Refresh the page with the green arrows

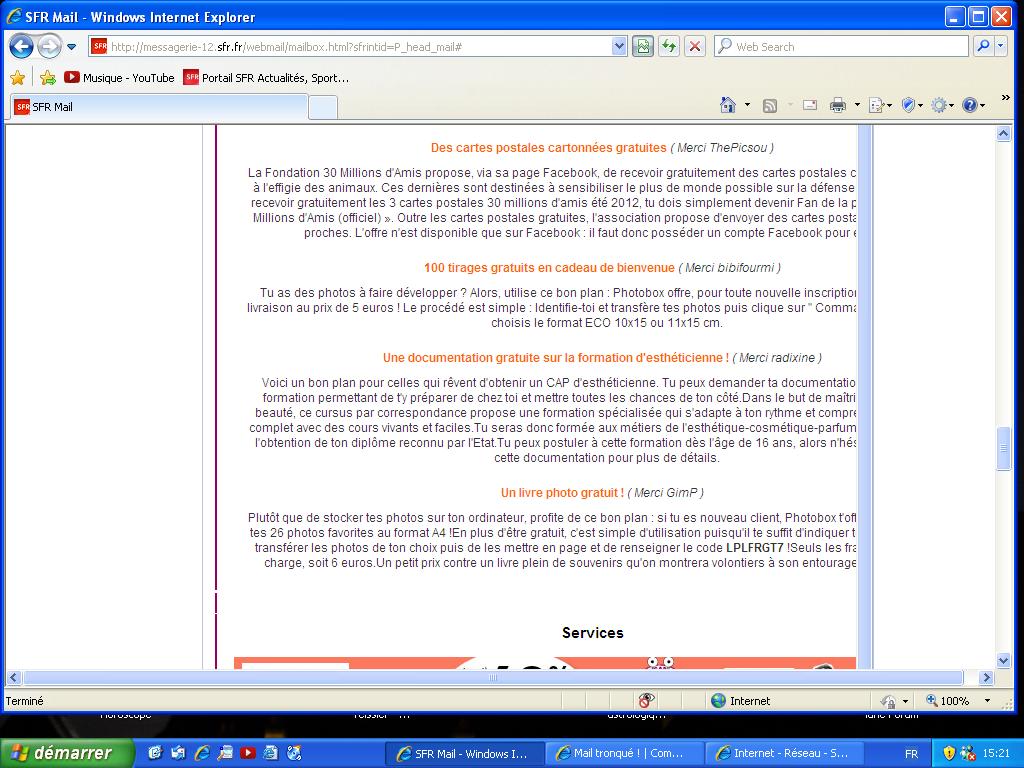(x=669, y=46)
